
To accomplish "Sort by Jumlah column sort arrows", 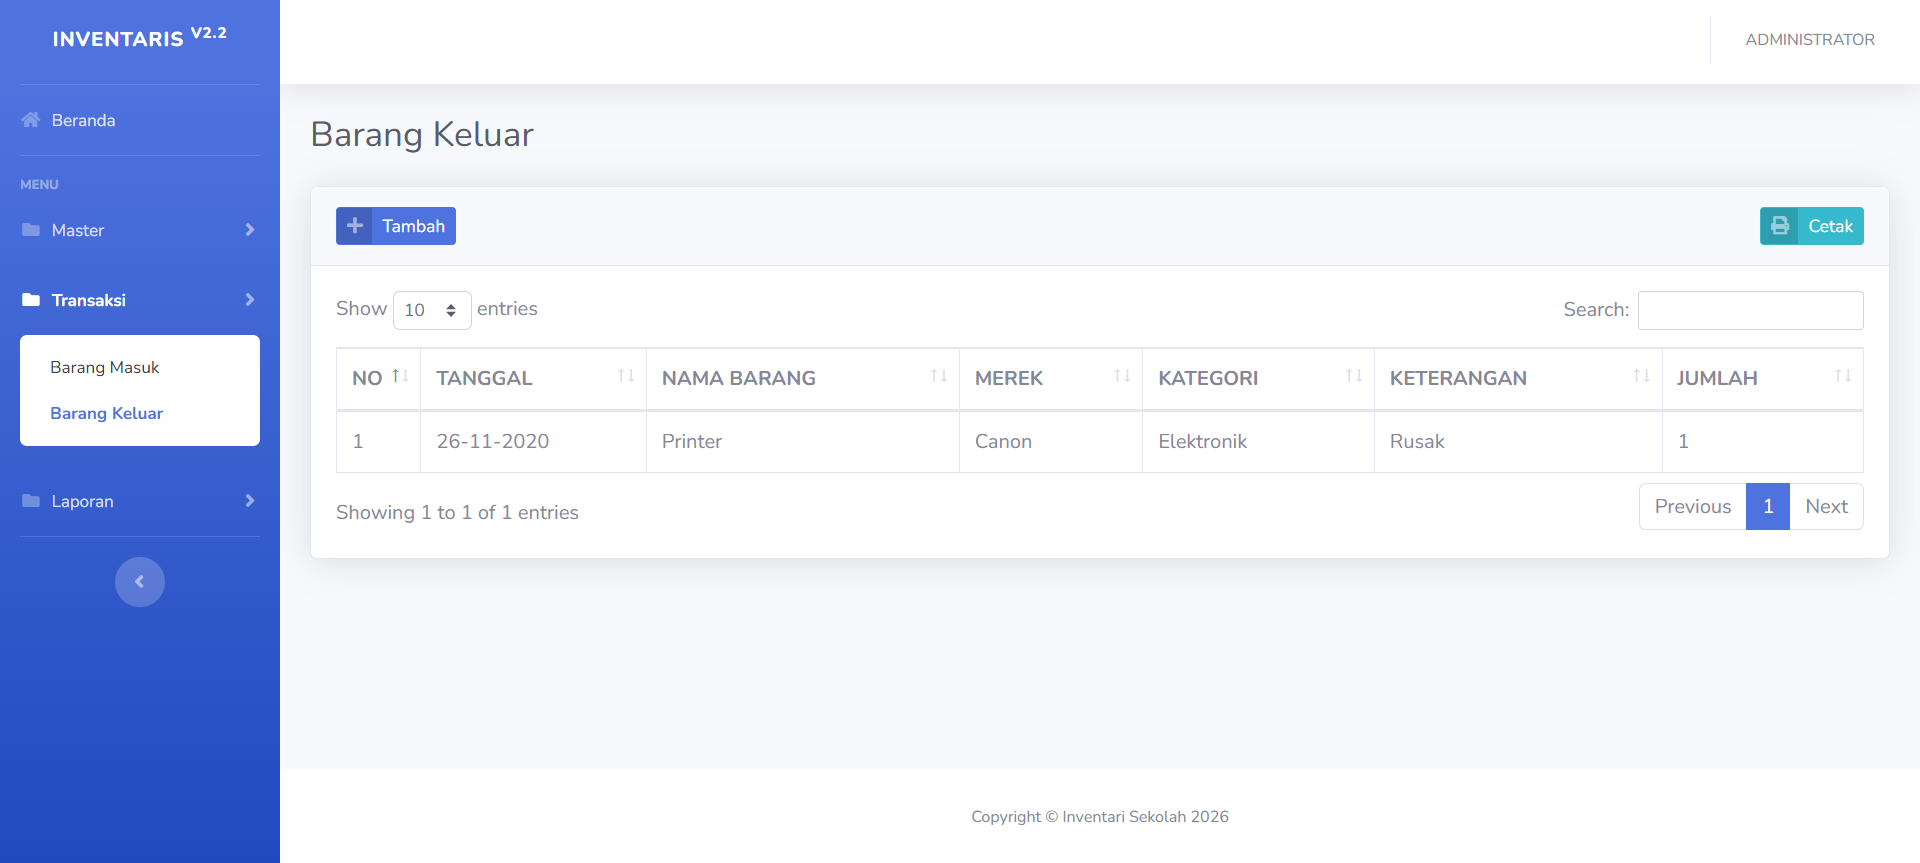I will (x=1842, y=376).
